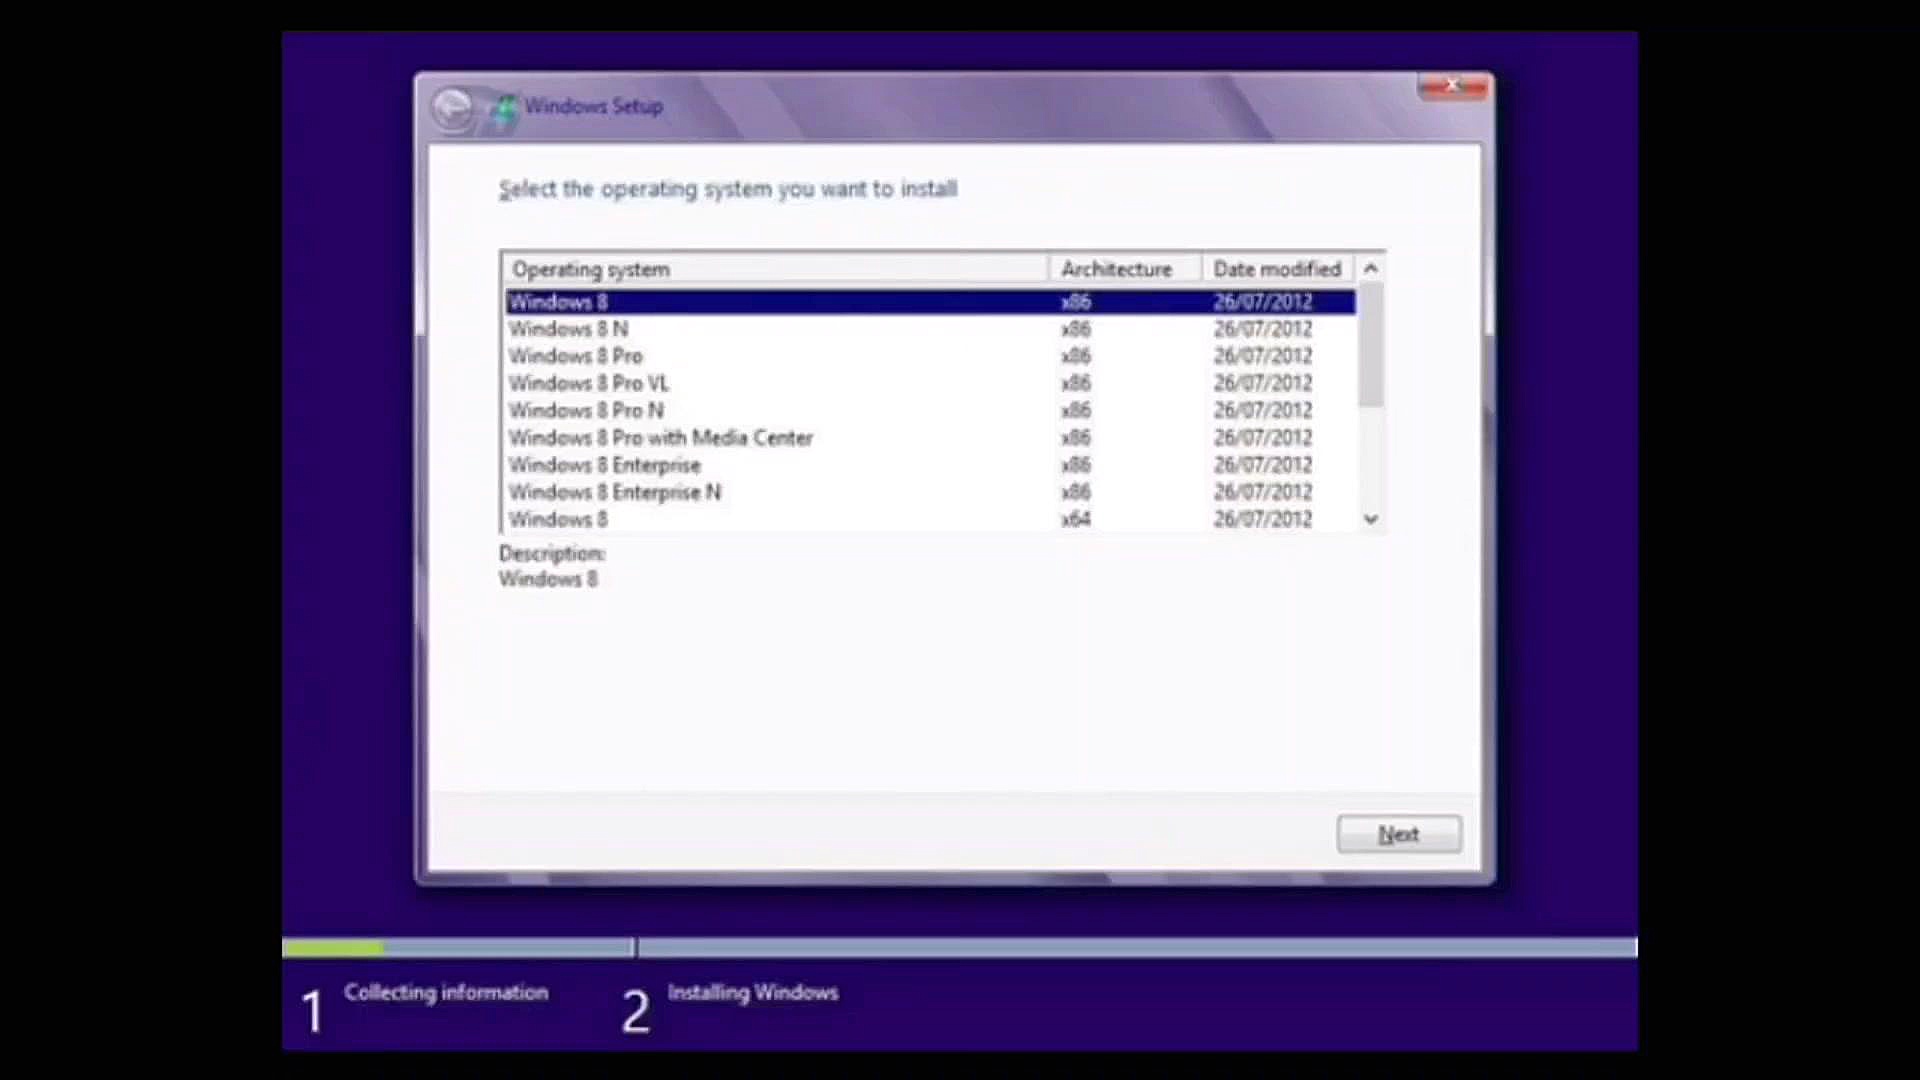The width and height of the screenshot is (1920, 1080).
Task: Select the highlighted Windows 8 x86 row
Action: point(930,302)
